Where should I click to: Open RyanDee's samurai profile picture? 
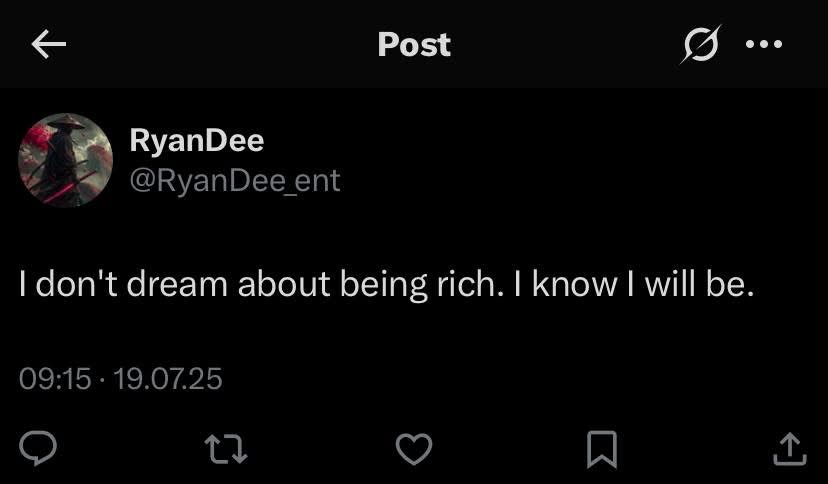[66, 160]
